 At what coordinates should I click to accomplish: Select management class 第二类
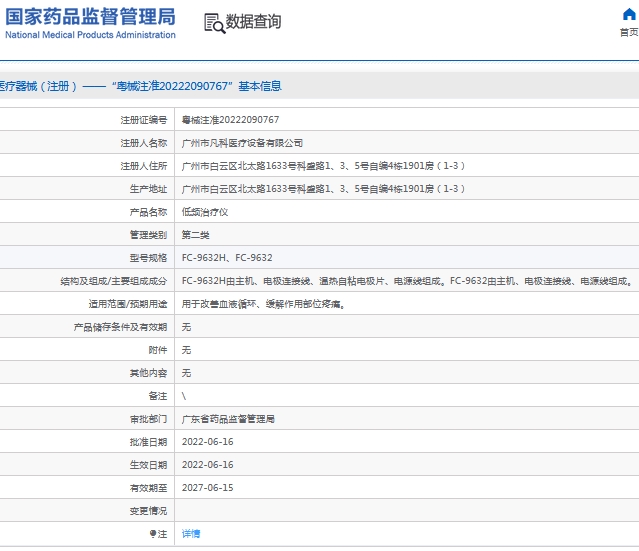[196, 235]
